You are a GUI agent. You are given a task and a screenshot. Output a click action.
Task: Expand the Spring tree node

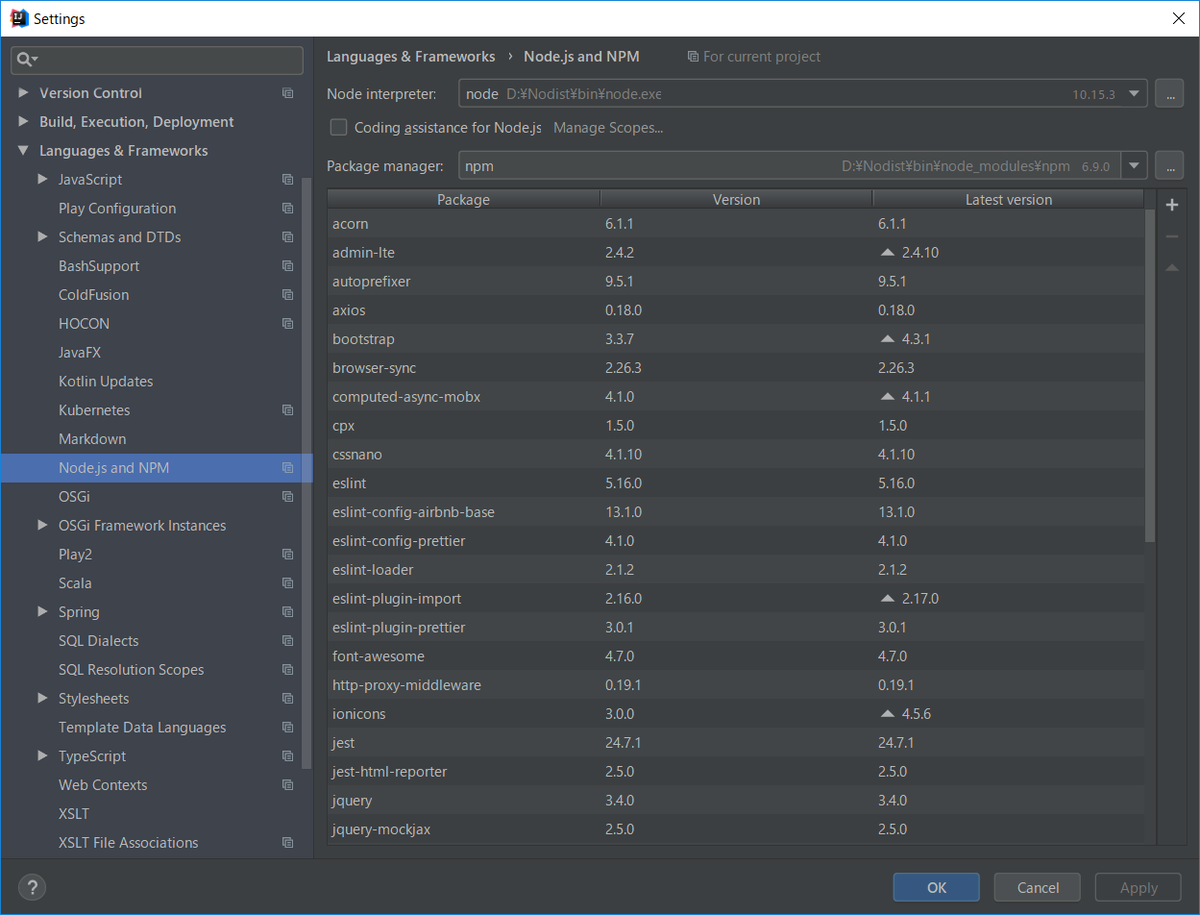pyautogui.click(x=42, y=612)
